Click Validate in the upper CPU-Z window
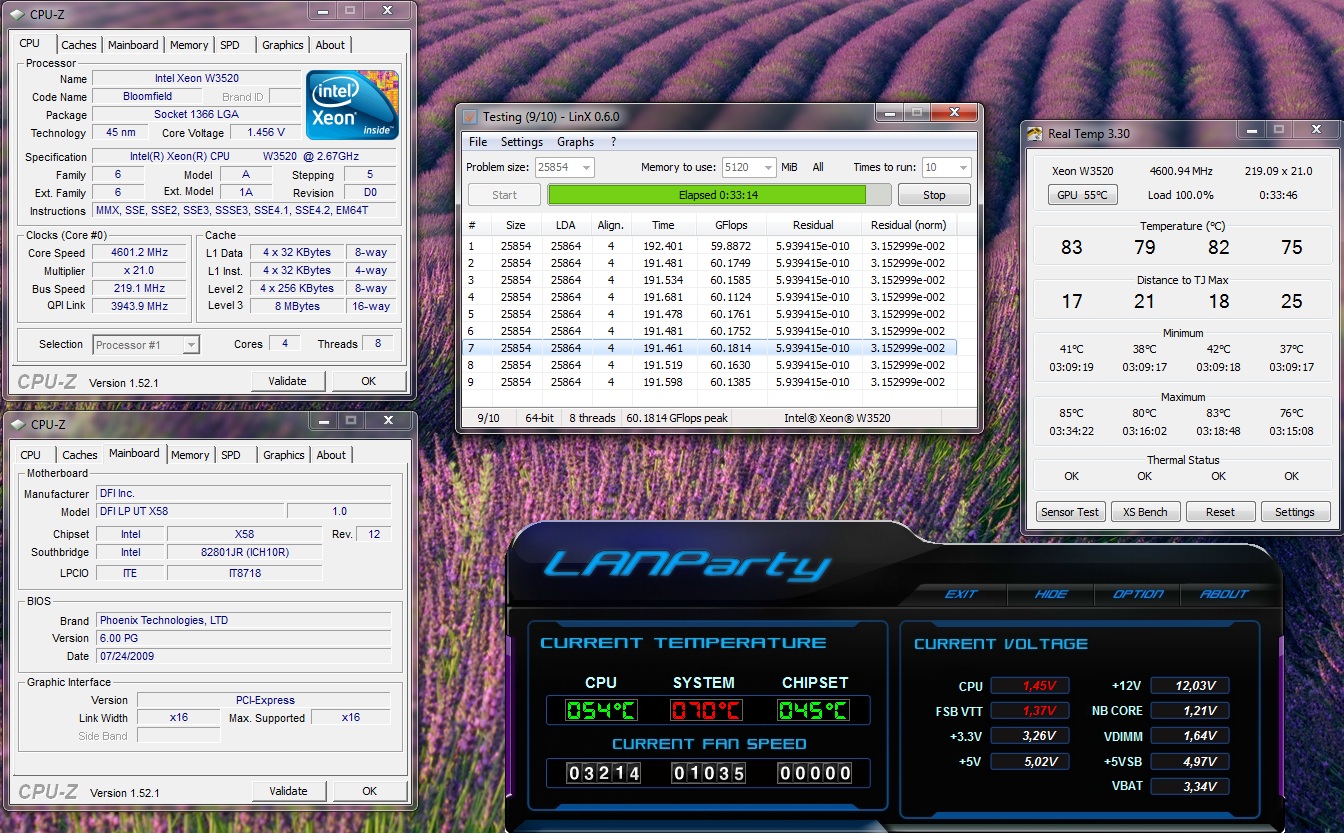This screenshot has height=833, width=1344. tap(288, 381)
